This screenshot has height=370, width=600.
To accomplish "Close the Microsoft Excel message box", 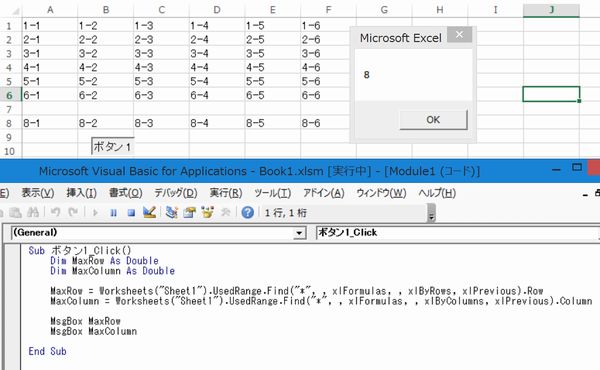I will point(459,35).
